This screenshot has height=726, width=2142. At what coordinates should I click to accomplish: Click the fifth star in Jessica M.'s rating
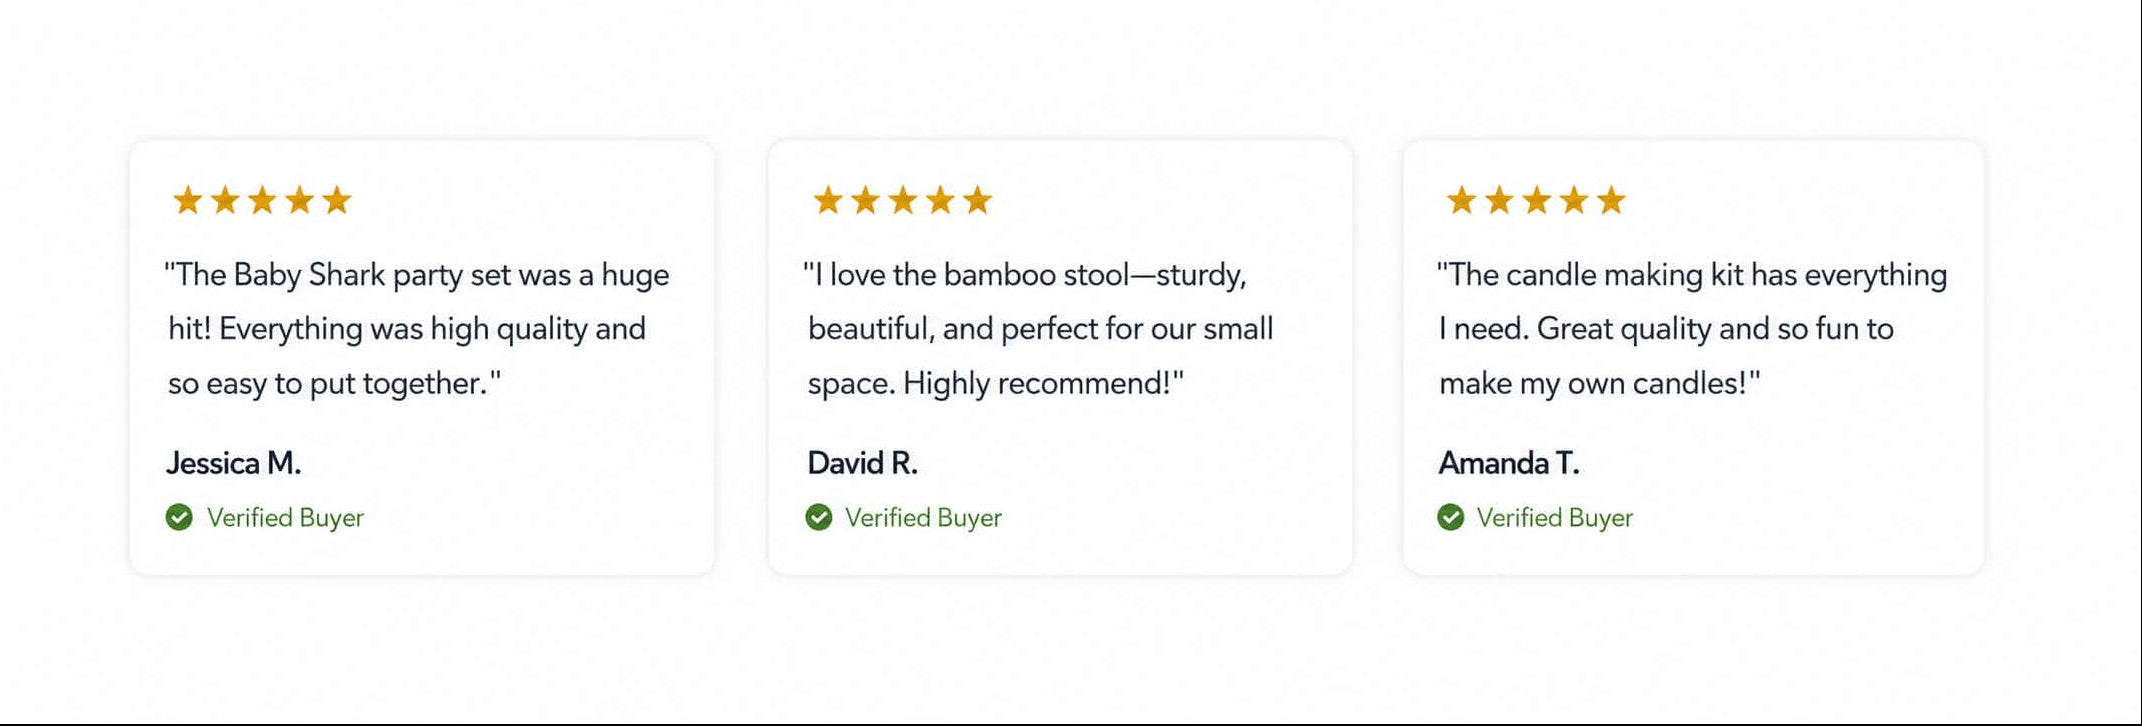click(337, 200)
